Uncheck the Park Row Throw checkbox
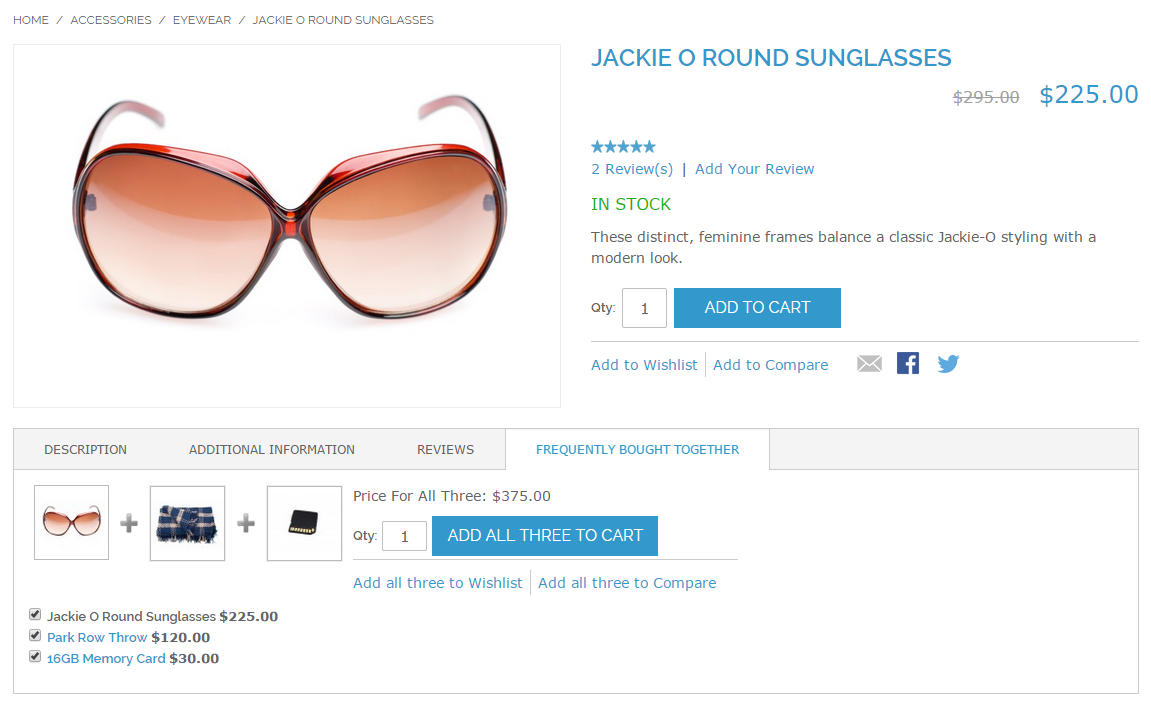1151x703 pixels. 35,635
